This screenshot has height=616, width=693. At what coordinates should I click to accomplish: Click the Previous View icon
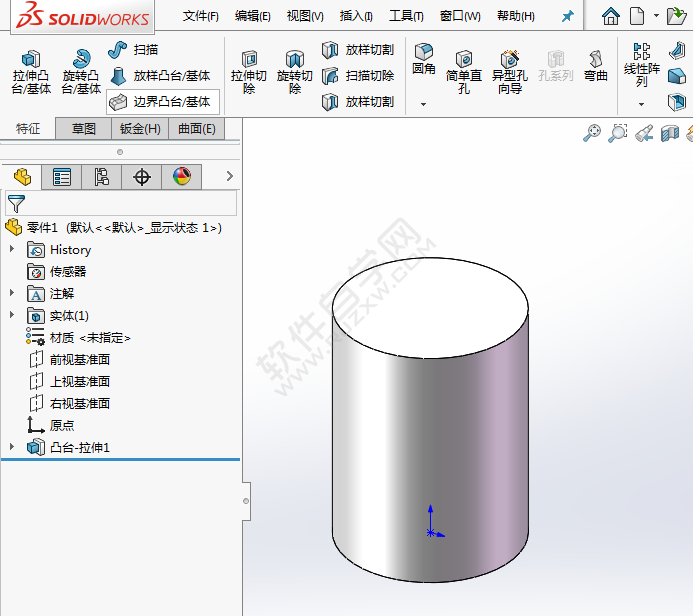[644, 133]
